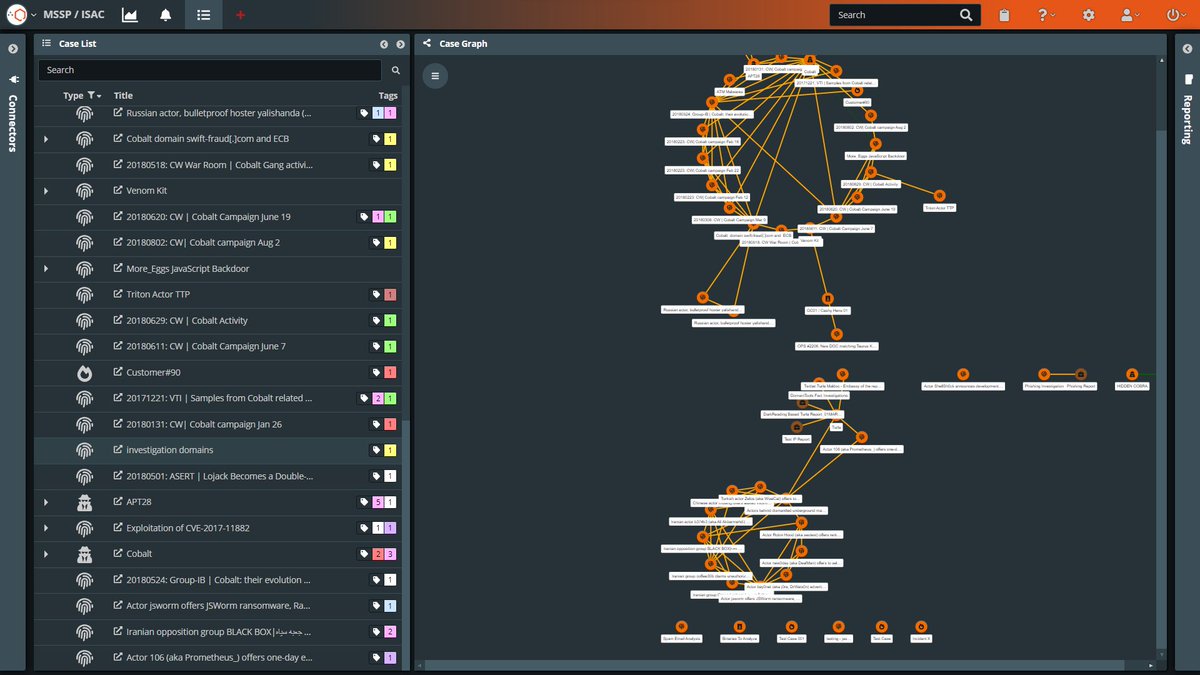Open the settings gear icon
Image resolution: width=1200 pixels, height=675 pixels.
click(1088, 14)
